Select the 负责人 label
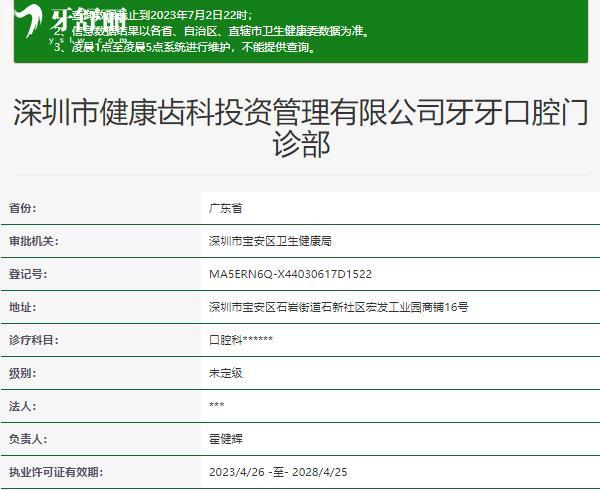600x490 pixels. click(x=28, y=438)
